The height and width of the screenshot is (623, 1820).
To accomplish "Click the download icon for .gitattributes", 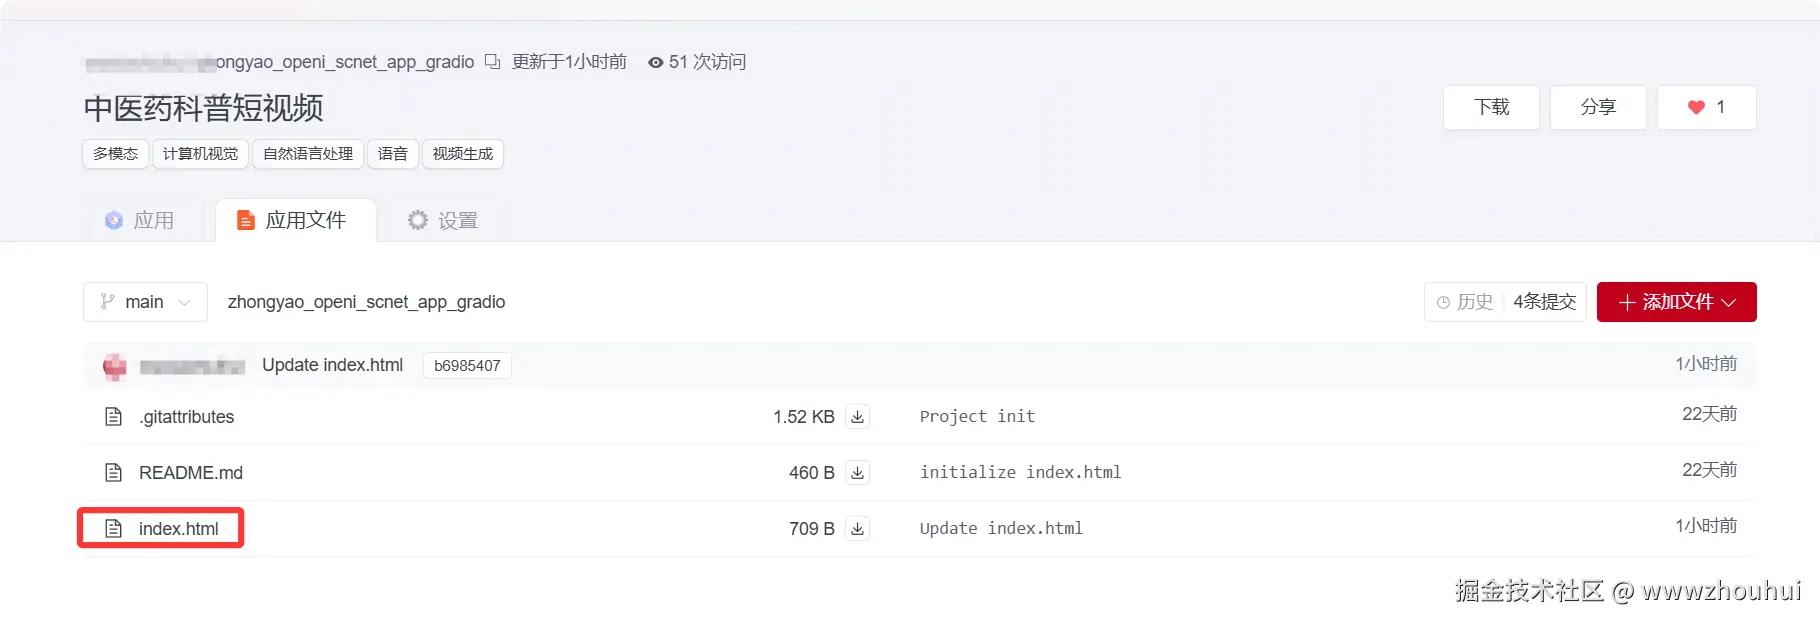I will click(857, 417).
